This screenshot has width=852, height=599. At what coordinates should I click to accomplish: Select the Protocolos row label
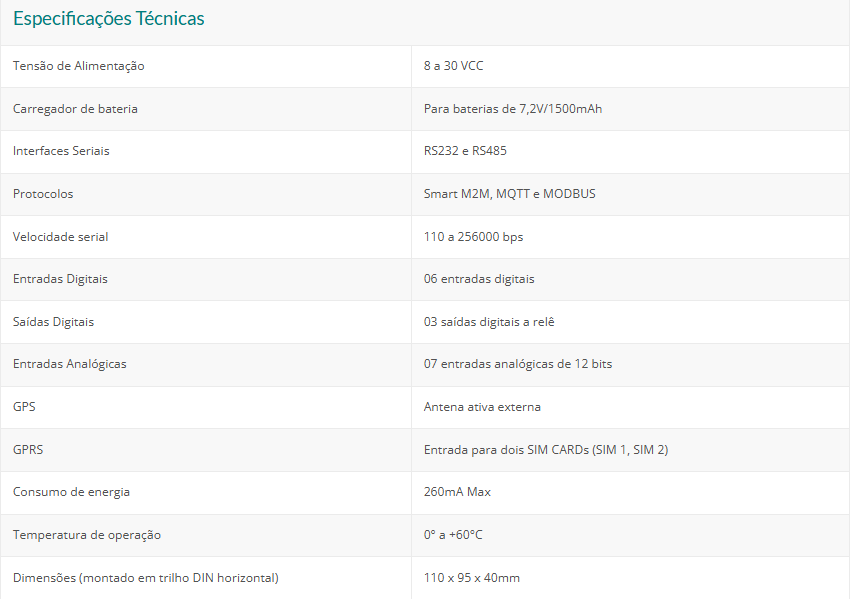coord(43,194)
